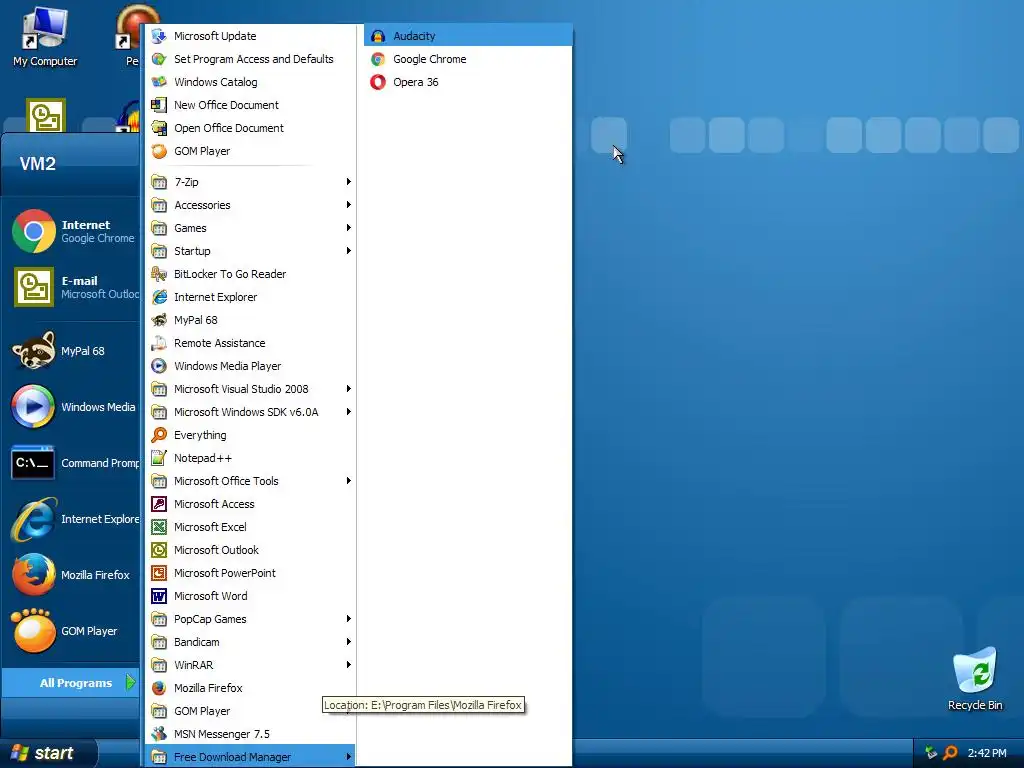Open Audacity from the submenu
1024x768 pixels.
(468, 36)
